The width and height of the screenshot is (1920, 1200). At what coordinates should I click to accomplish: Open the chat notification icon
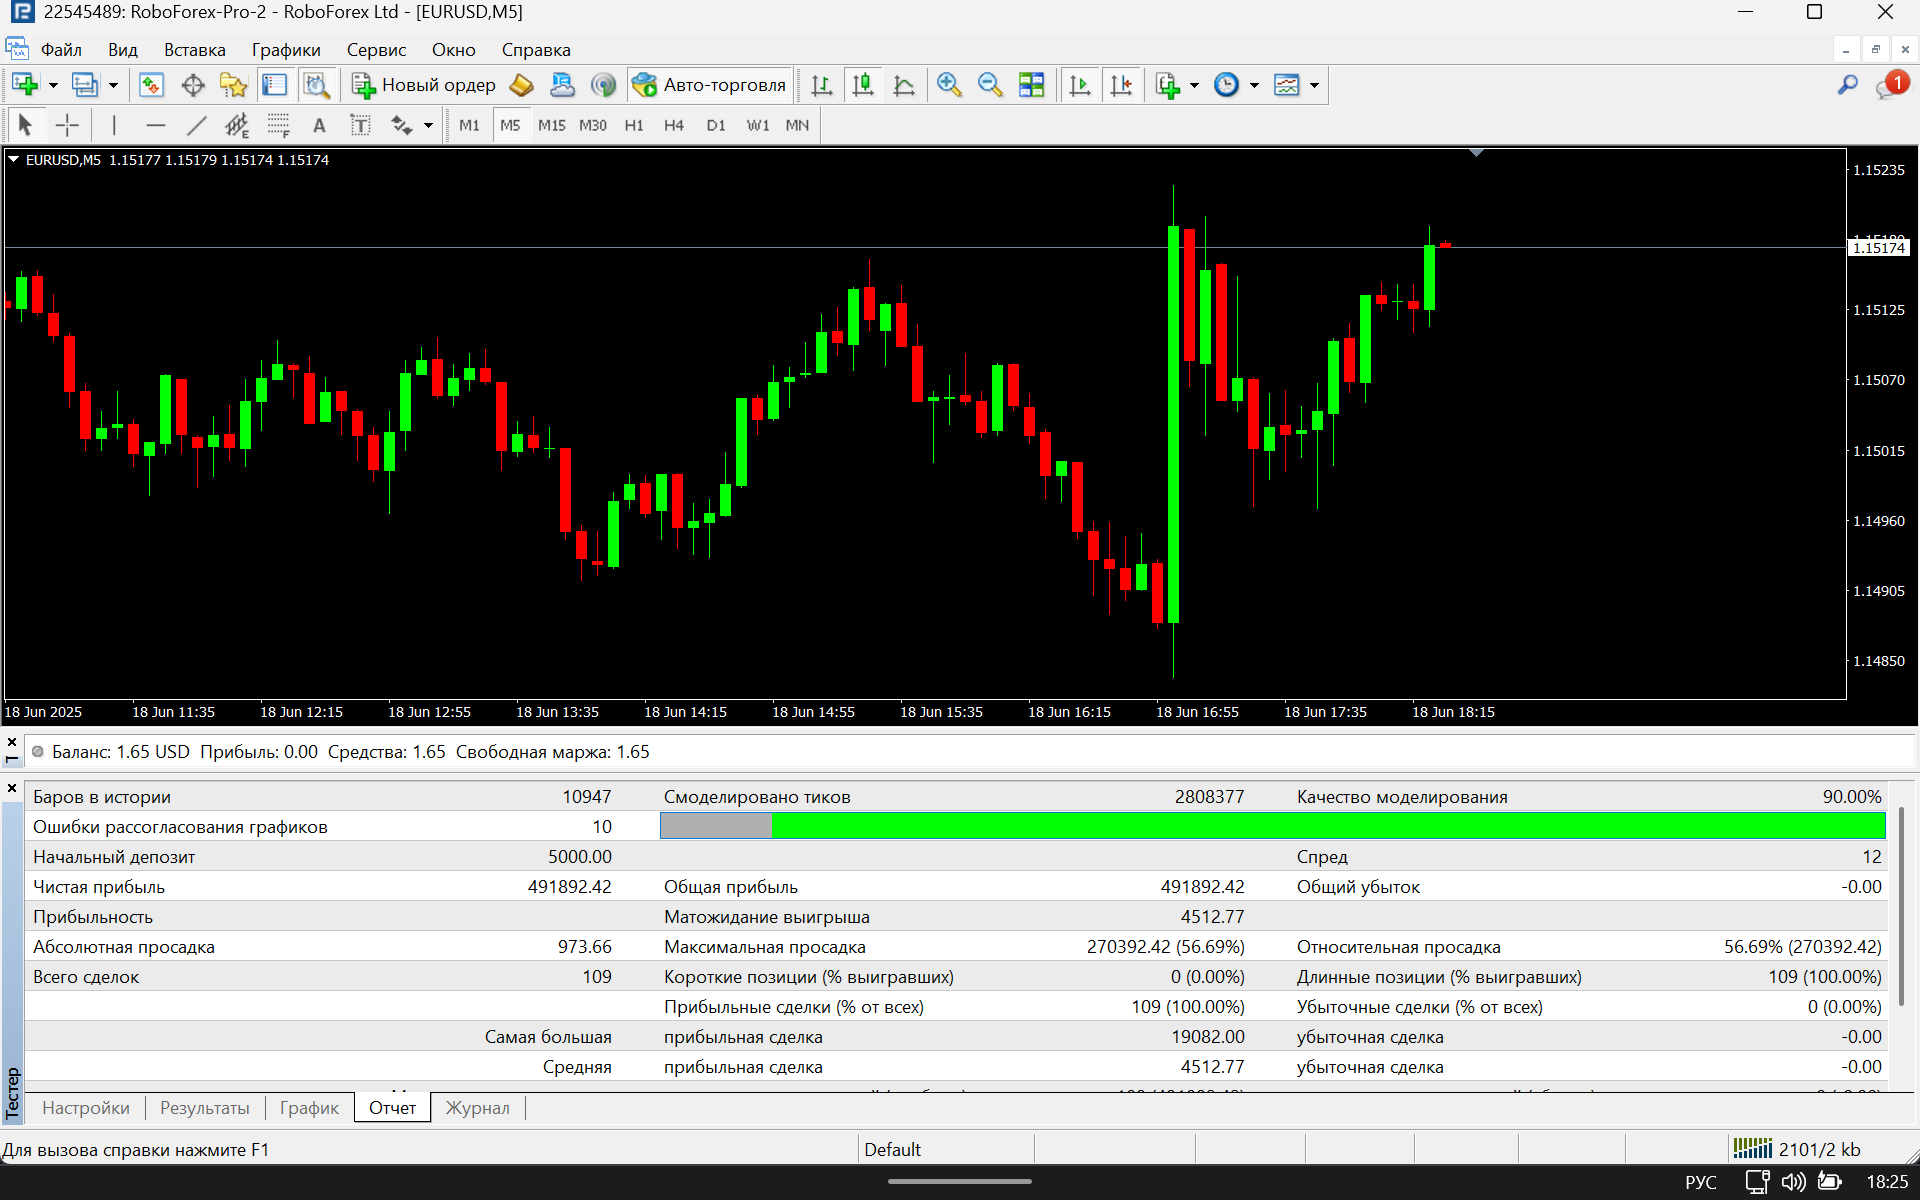coord(1891,85)
